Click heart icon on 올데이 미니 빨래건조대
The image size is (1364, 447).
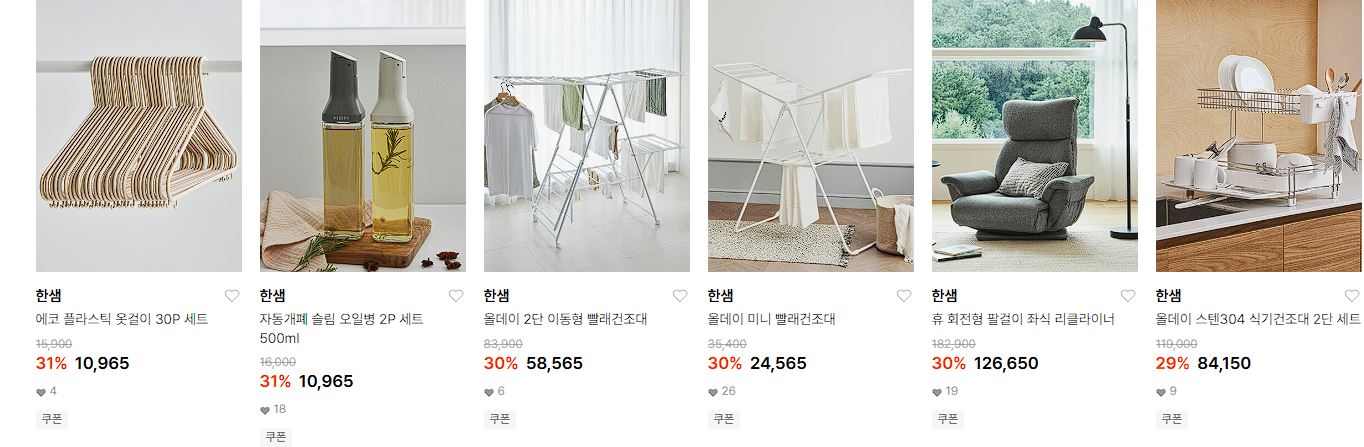tap(904, 296)
